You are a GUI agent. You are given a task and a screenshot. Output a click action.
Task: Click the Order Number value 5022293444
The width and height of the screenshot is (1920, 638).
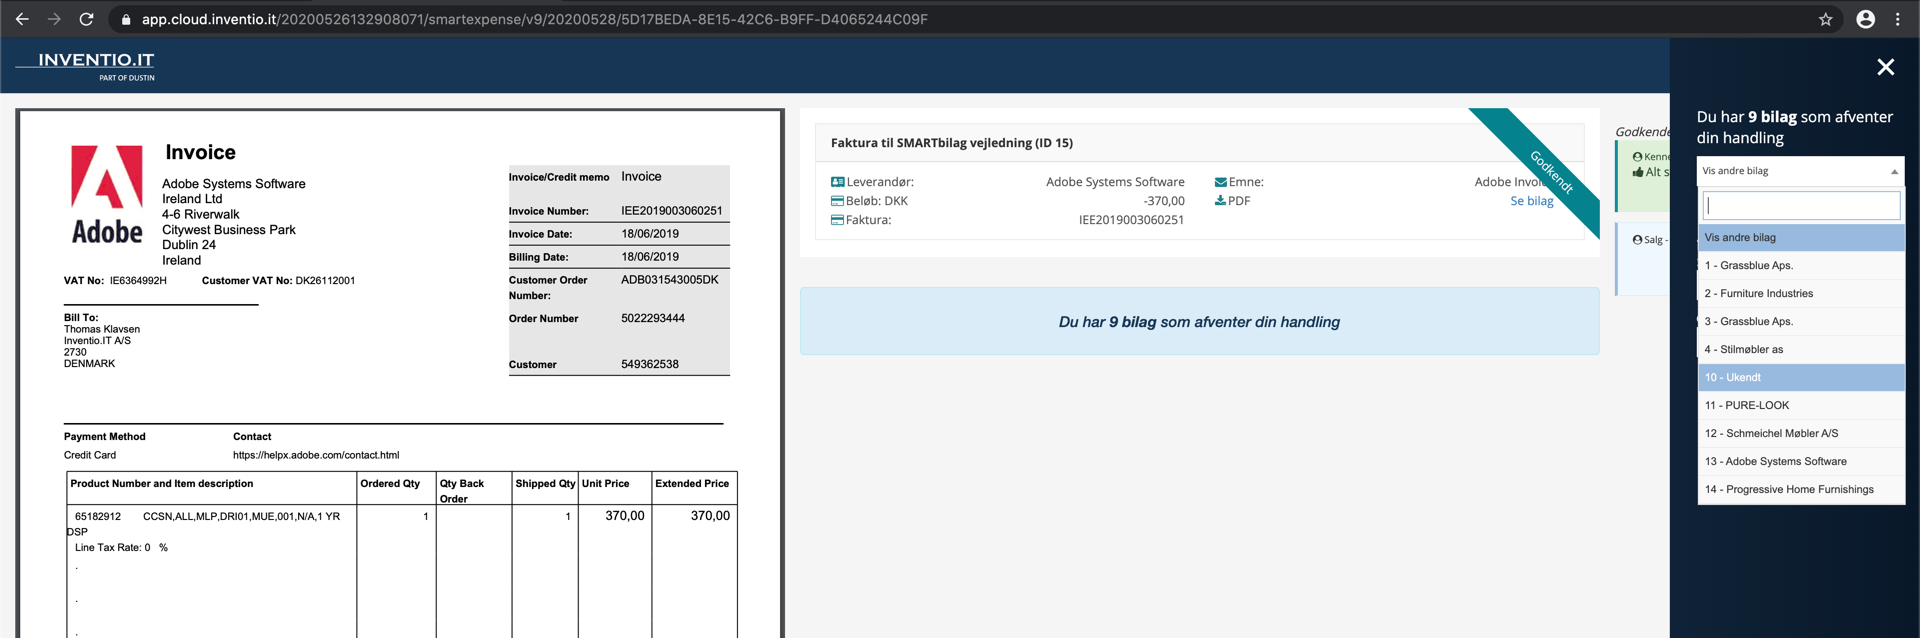tap(653, 318)
